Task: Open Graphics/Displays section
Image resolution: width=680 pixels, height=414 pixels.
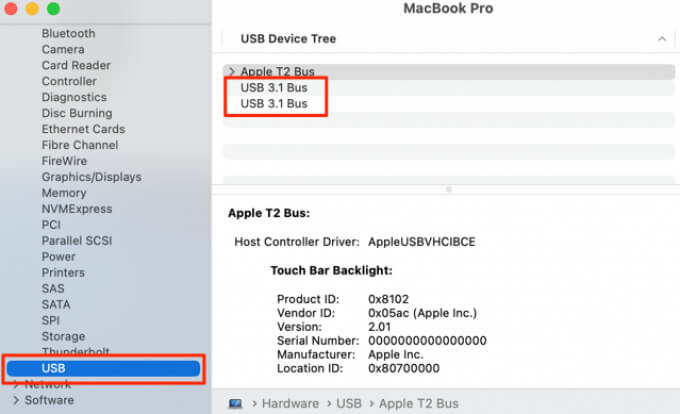Action: [92, 177]
